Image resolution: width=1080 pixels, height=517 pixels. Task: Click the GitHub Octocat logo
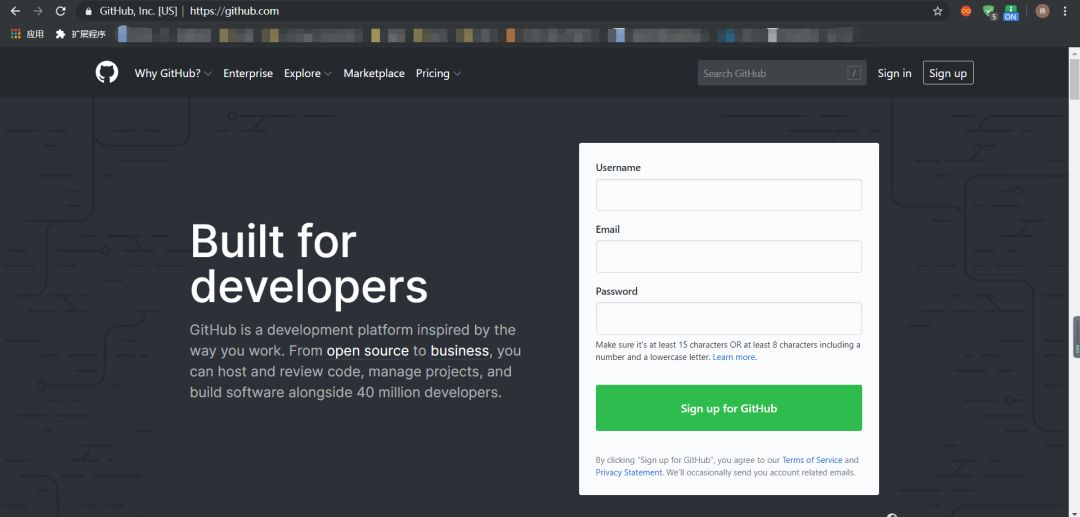(x=107, y=72)
